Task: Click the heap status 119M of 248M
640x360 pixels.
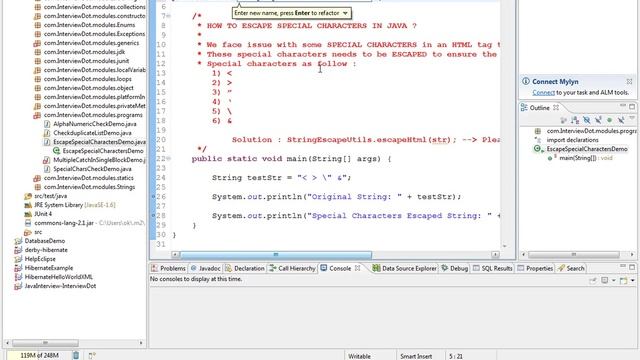Action: coord(39,356)
